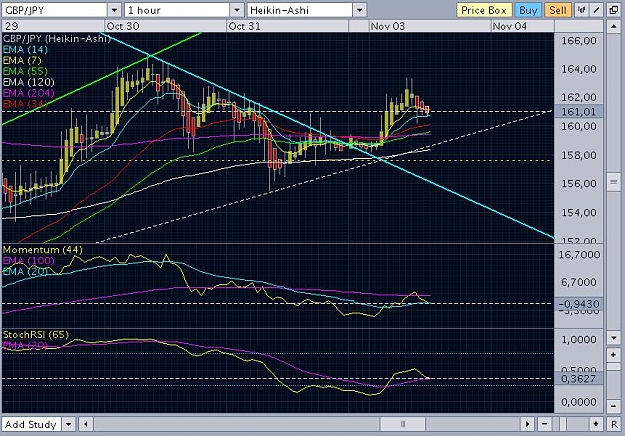The image size is (625, 436).
Task: Click the minus button of the vertical zoom control
Action: pos(613,406)
